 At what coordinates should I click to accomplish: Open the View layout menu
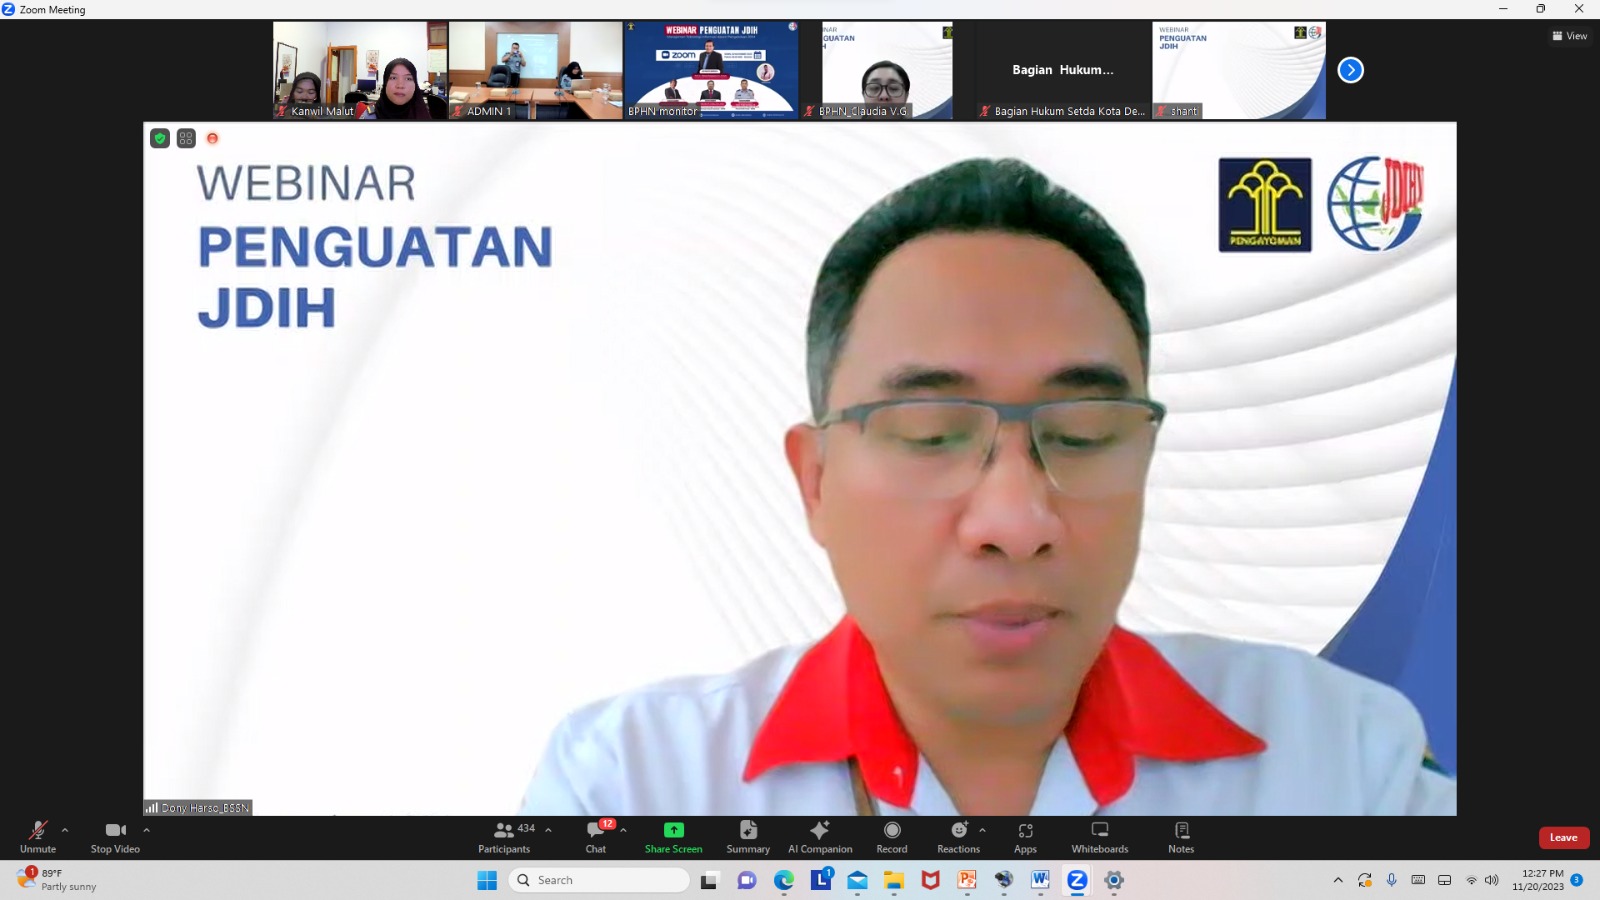[1570, 36]
